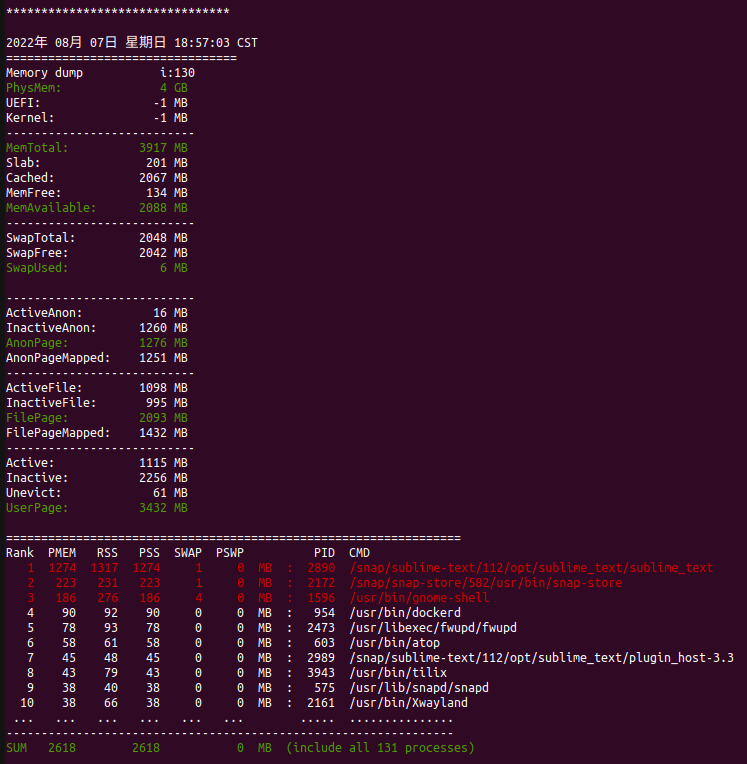Click the /usr/lib/snapd/snapd command entry
747x764 pixels.
(x=419, y=688)
